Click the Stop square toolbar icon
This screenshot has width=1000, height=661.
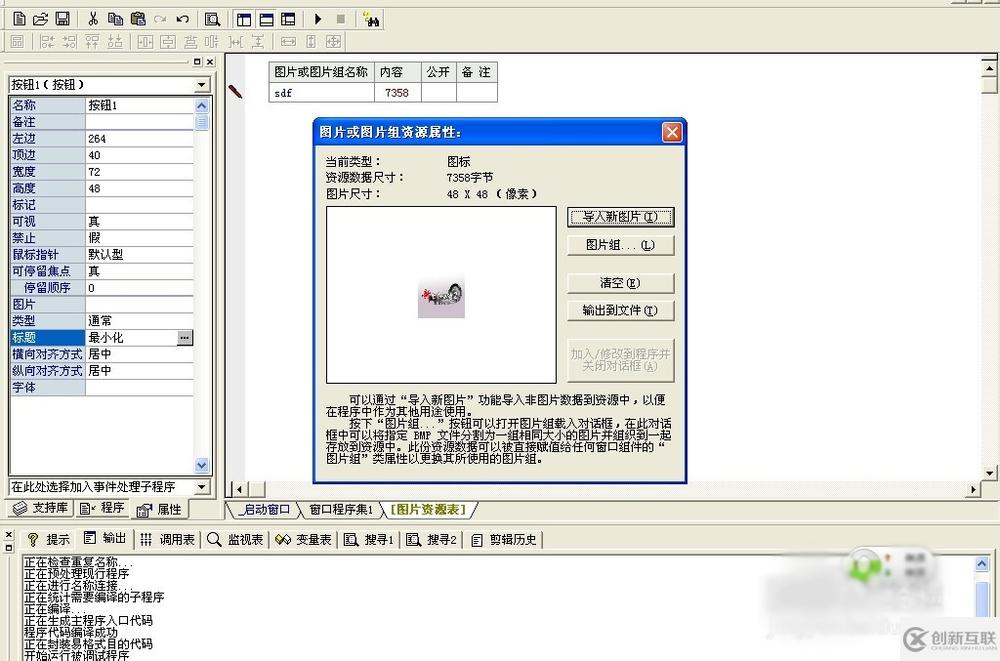[x=341, y=19]
